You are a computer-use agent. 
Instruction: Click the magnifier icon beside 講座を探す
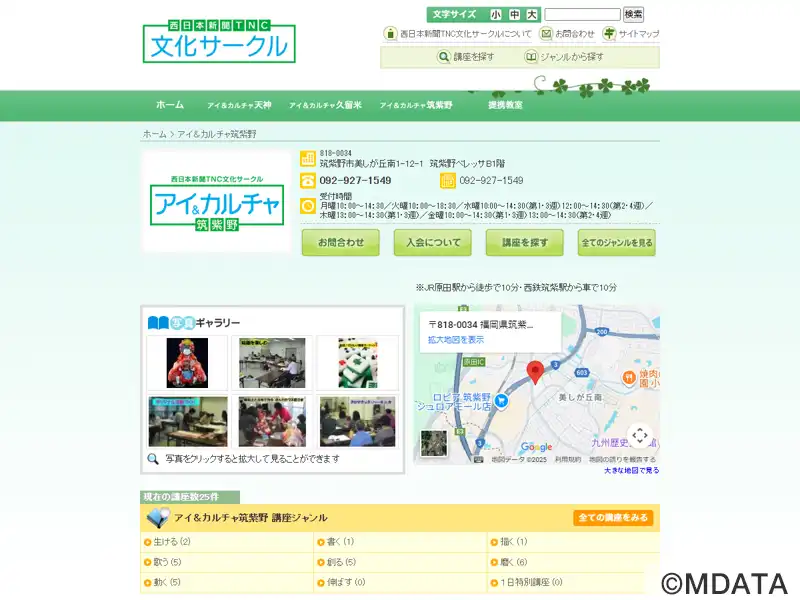click(x=444, y=57)
